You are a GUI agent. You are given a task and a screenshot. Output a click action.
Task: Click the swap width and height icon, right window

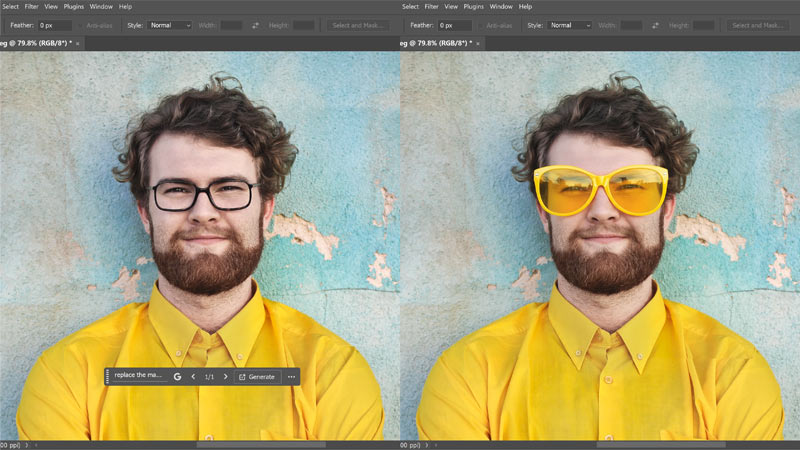pyautogui.click(x=655, y=26)
